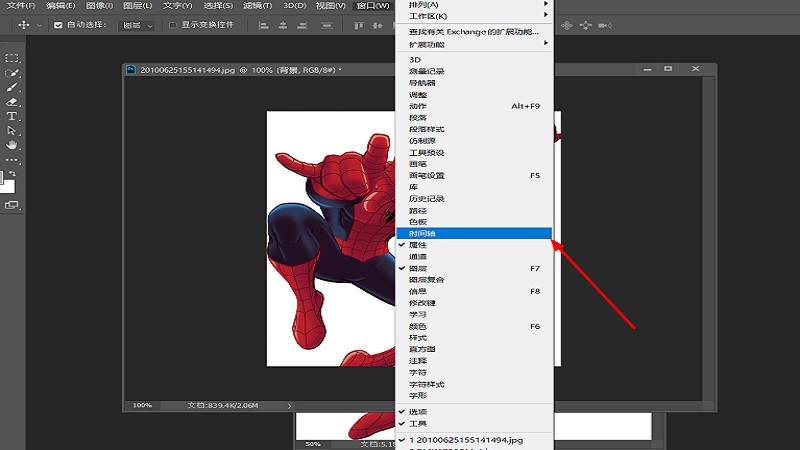Open 滤镜(T) menu
The height and width of the screenshot is (450, 800).
point(257,6)
